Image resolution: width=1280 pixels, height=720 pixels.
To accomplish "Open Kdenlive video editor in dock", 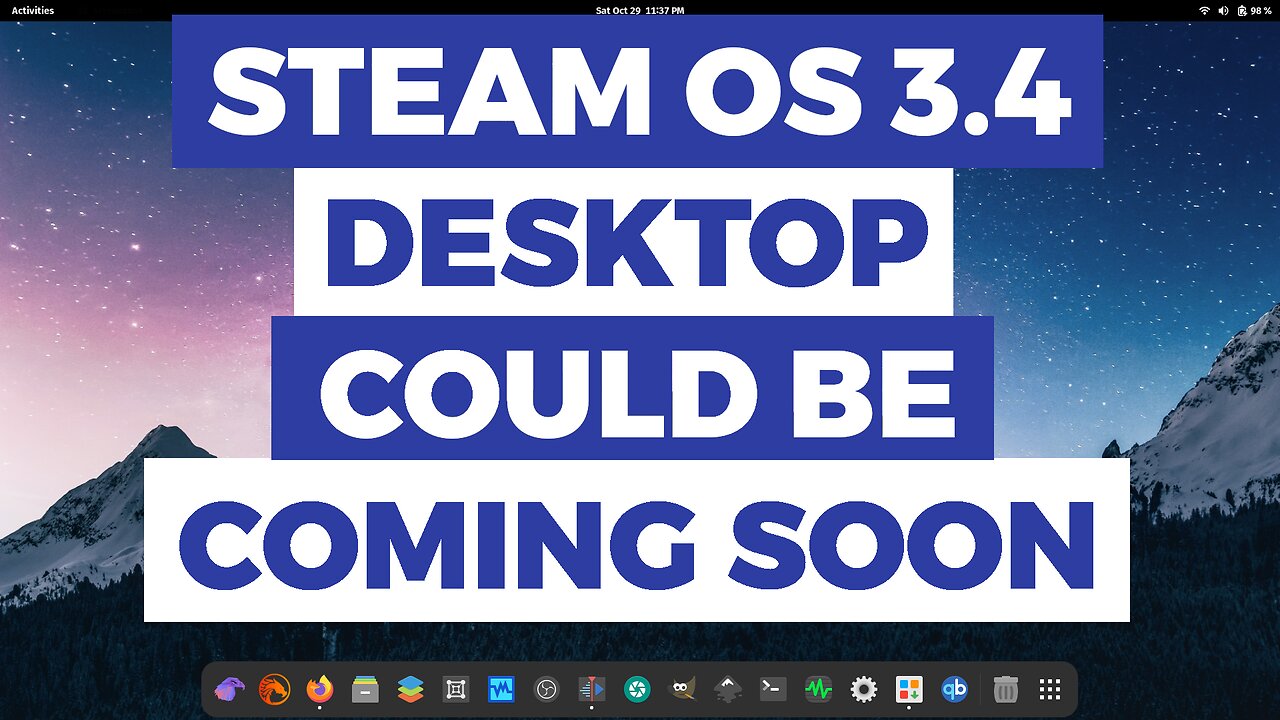I will click(x=592, y=689).
